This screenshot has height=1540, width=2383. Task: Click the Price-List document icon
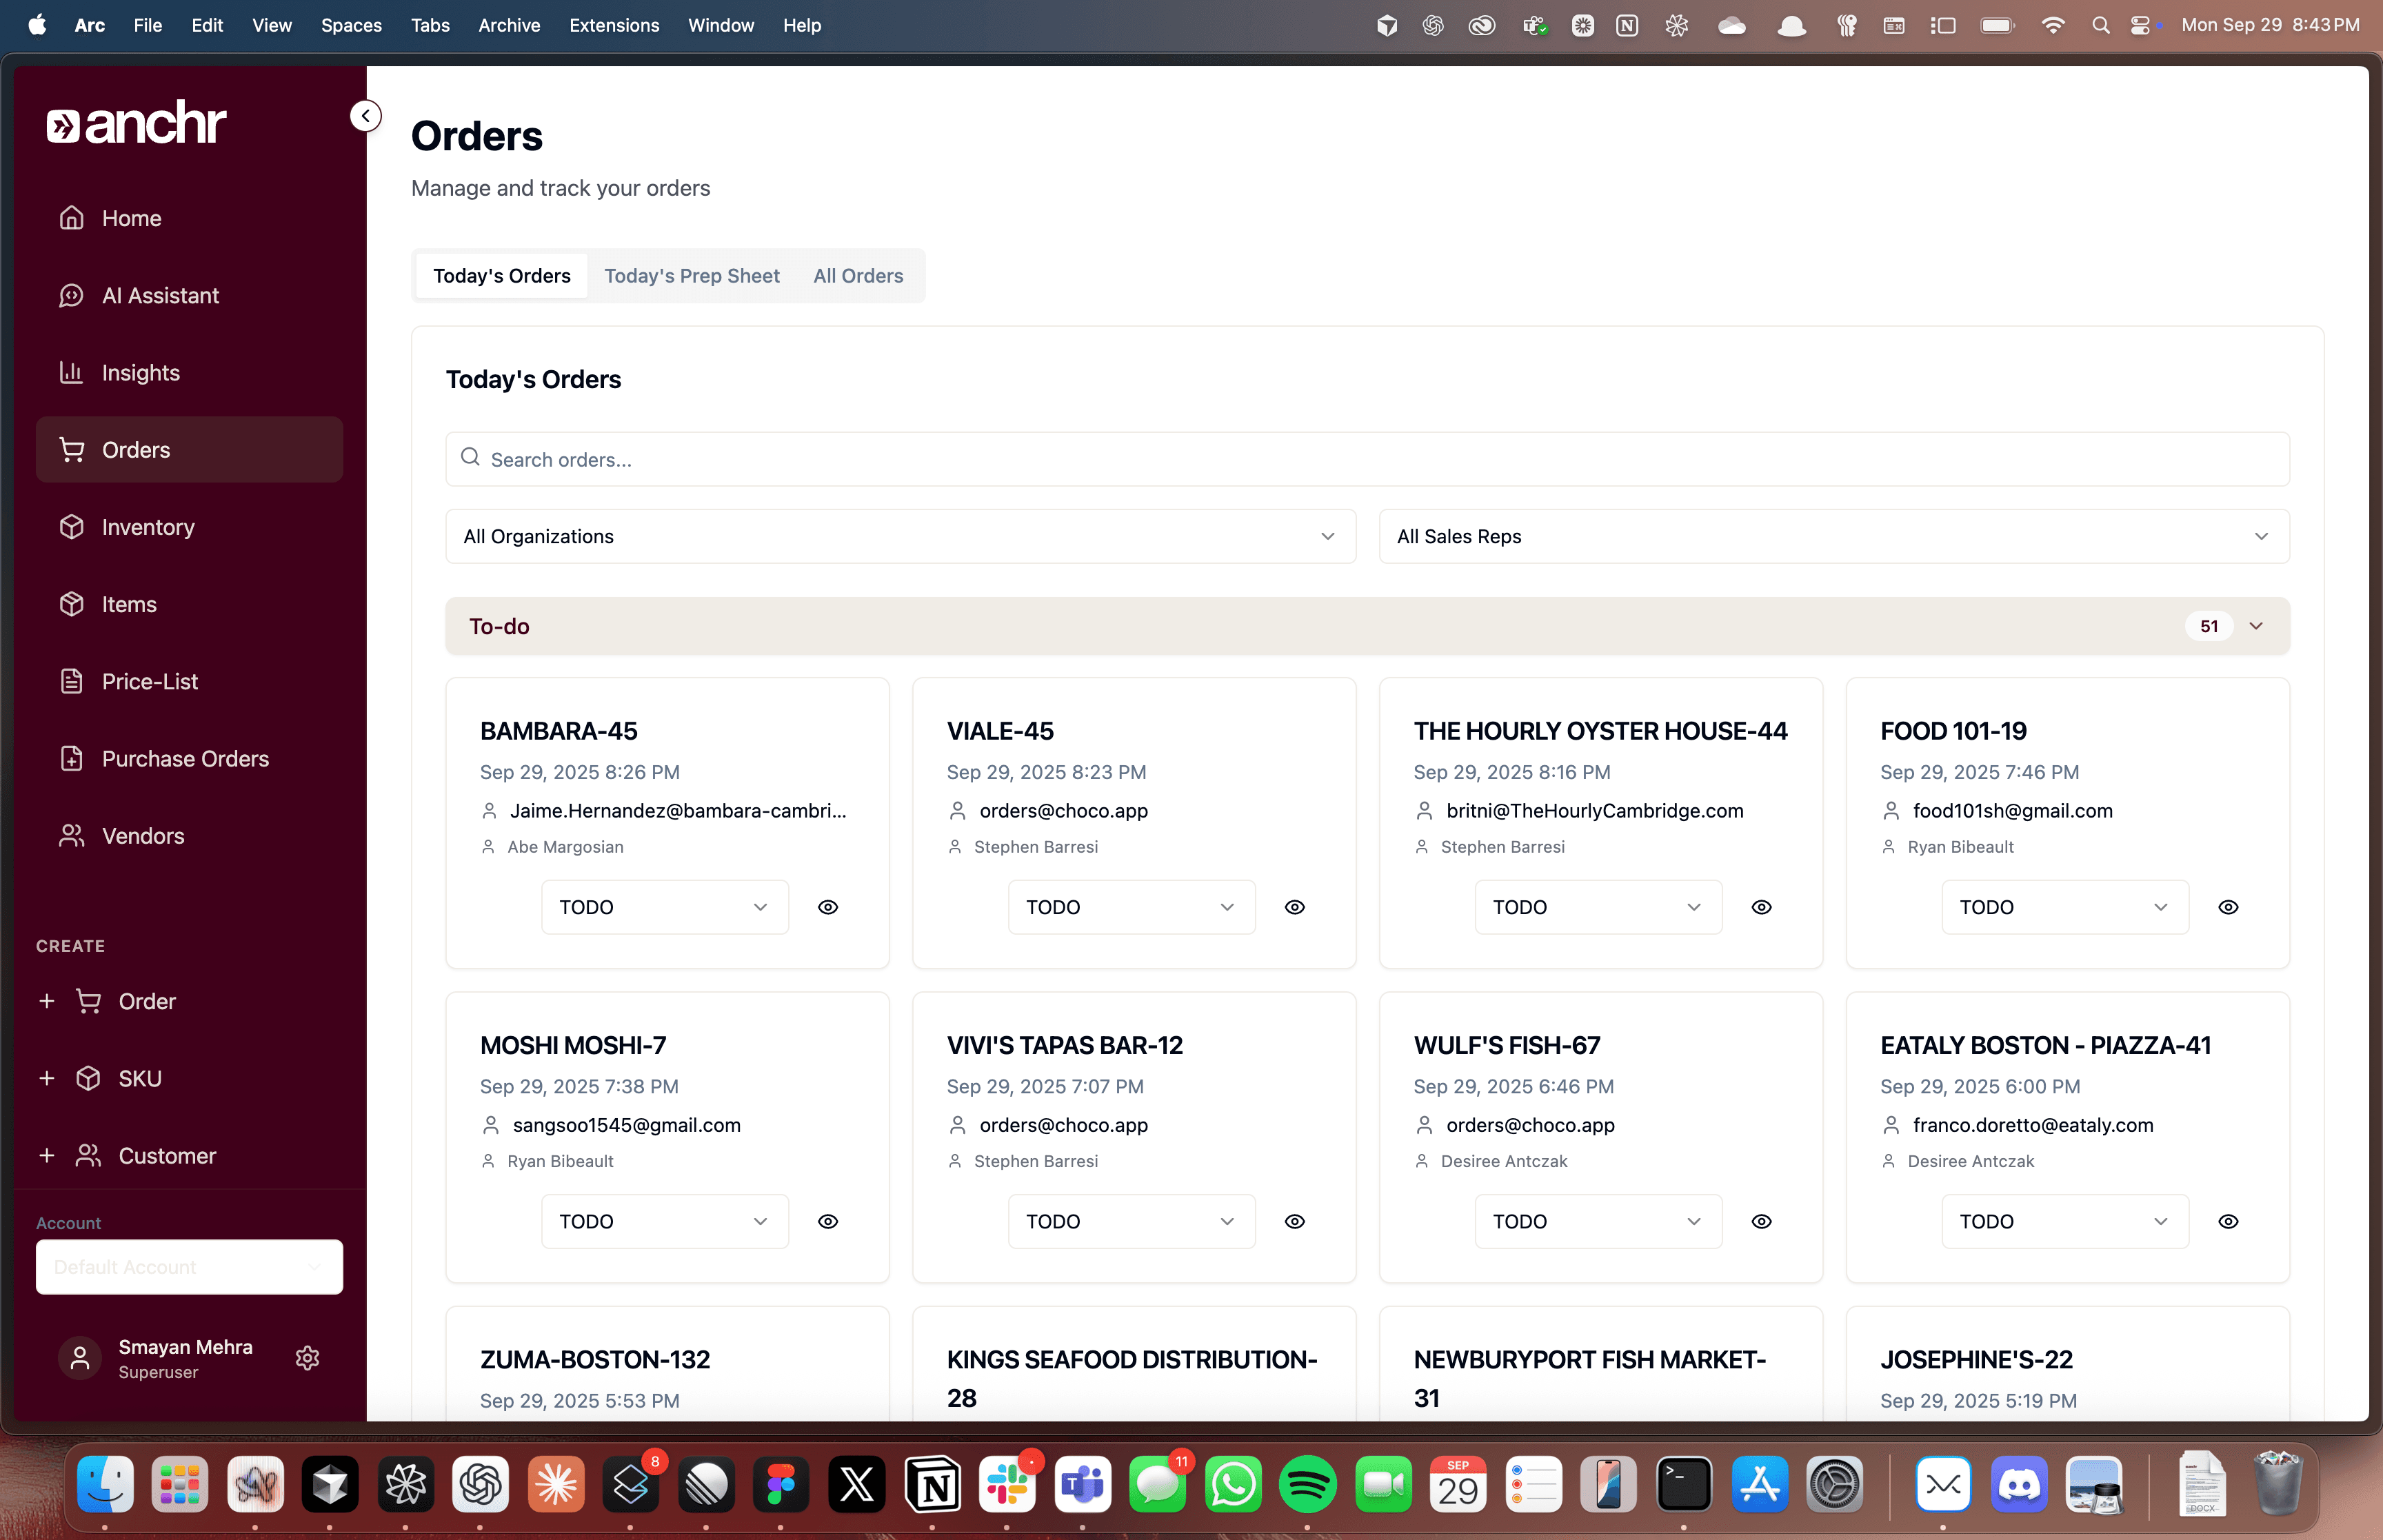[x=71, y=682]
